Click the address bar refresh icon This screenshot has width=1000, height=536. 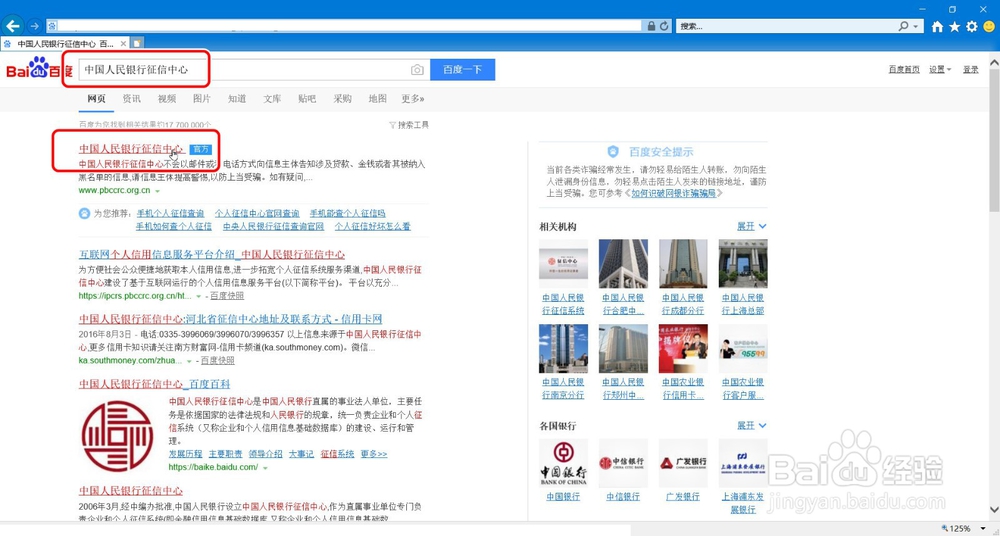coord(665,26)
